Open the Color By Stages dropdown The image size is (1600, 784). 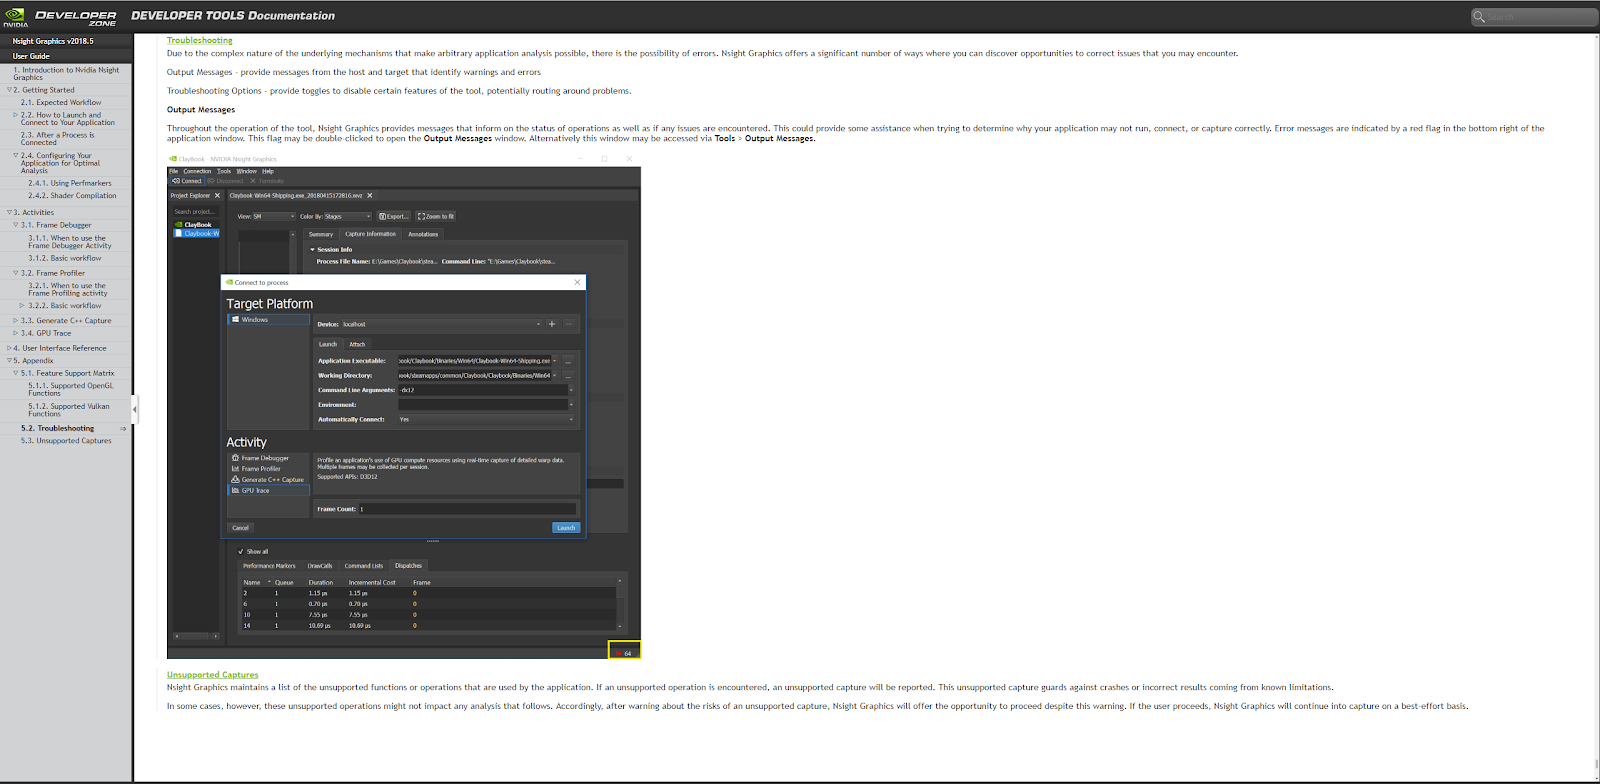coord(347,216)
